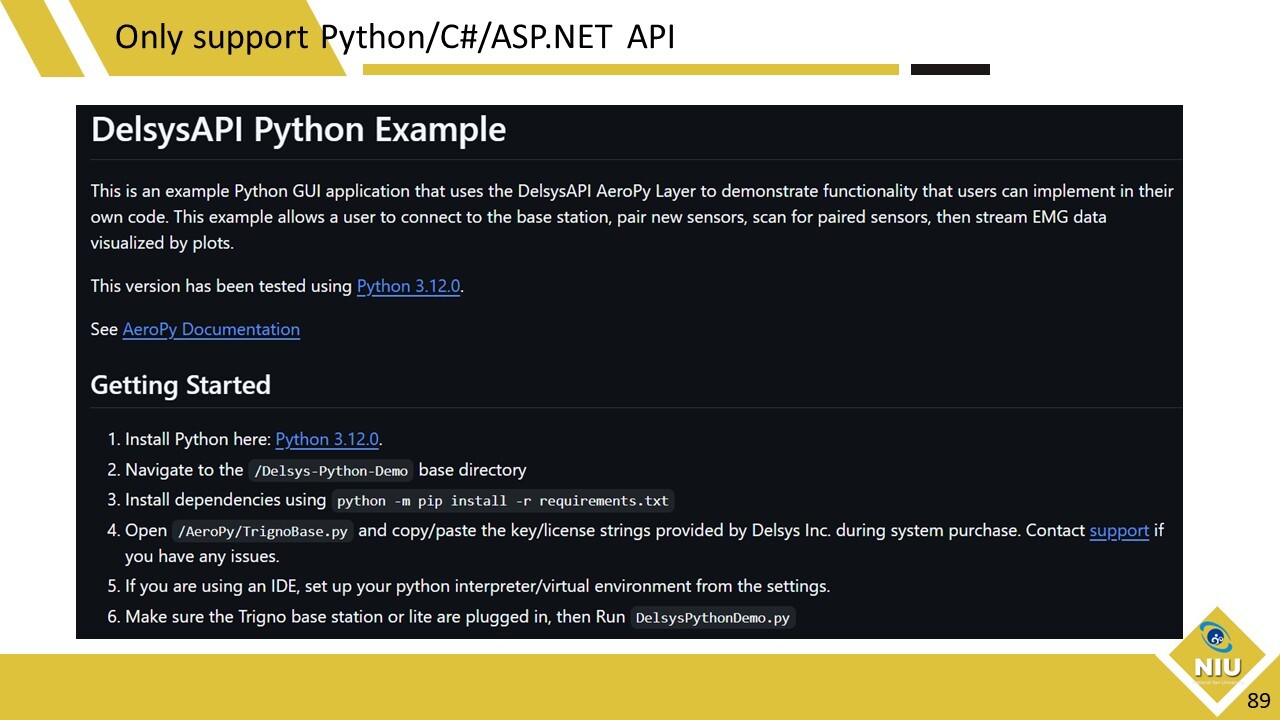The image size is (1280, 720).
Task: Click Python 3.12.0 link in Install Python step
Action: click(327, 439)
